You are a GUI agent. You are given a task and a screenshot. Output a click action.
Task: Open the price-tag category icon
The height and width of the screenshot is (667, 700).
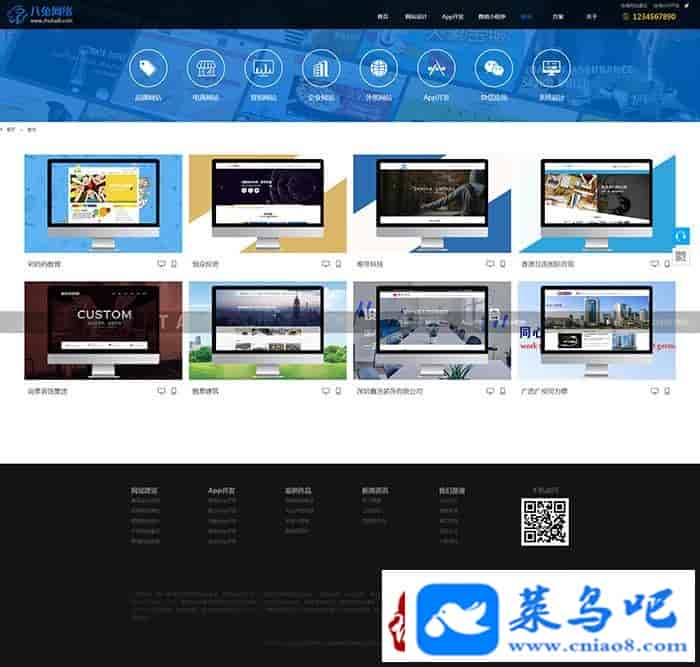pyautogui.click(x=148, y=68)
